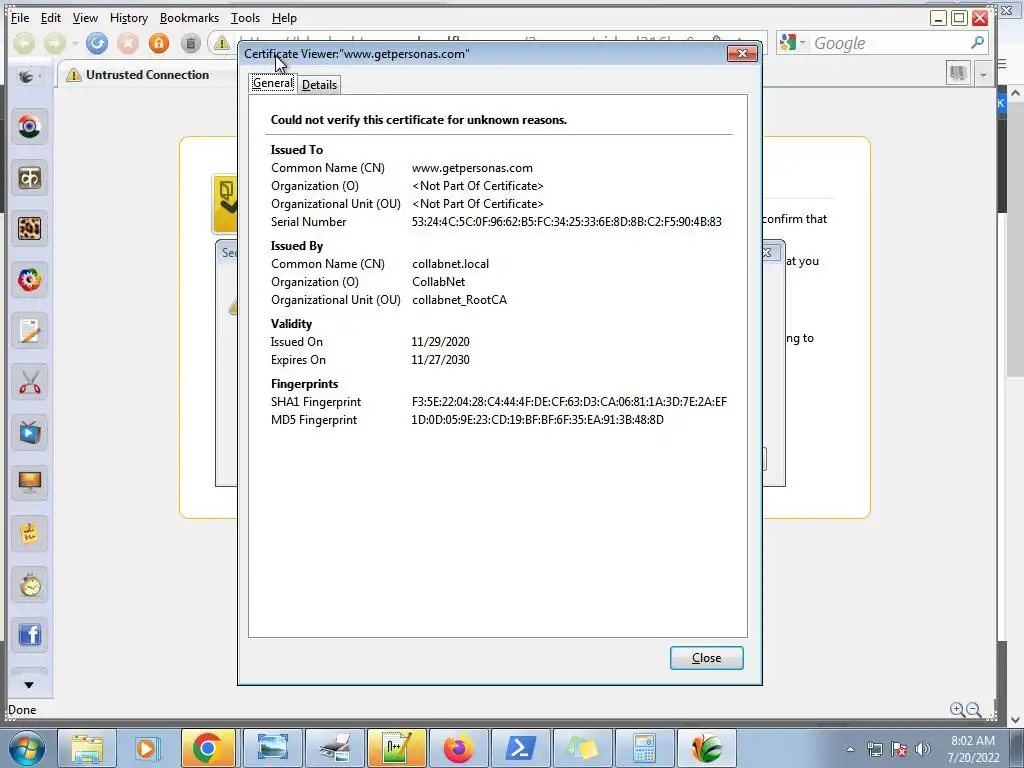This screenshot has width=1024, height=768.
Task: Open Calculator from the taskbar
Action: (644, 748)
